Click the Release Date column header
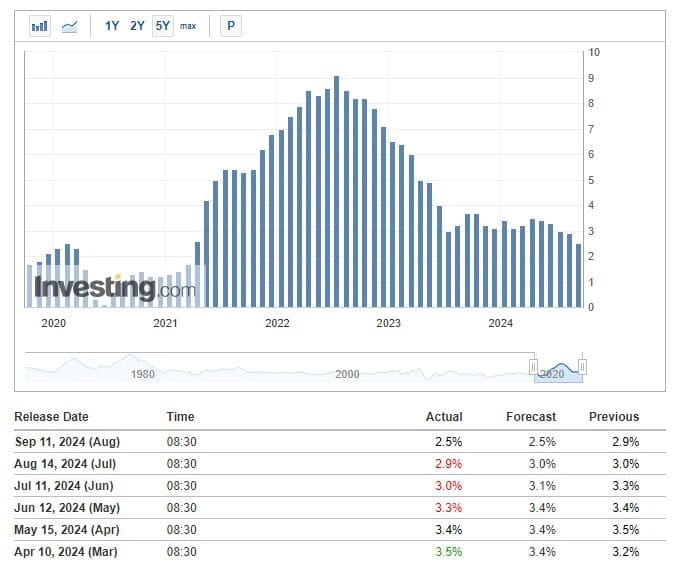The height and width of the screenshot is (572, 674). [51, 416]
